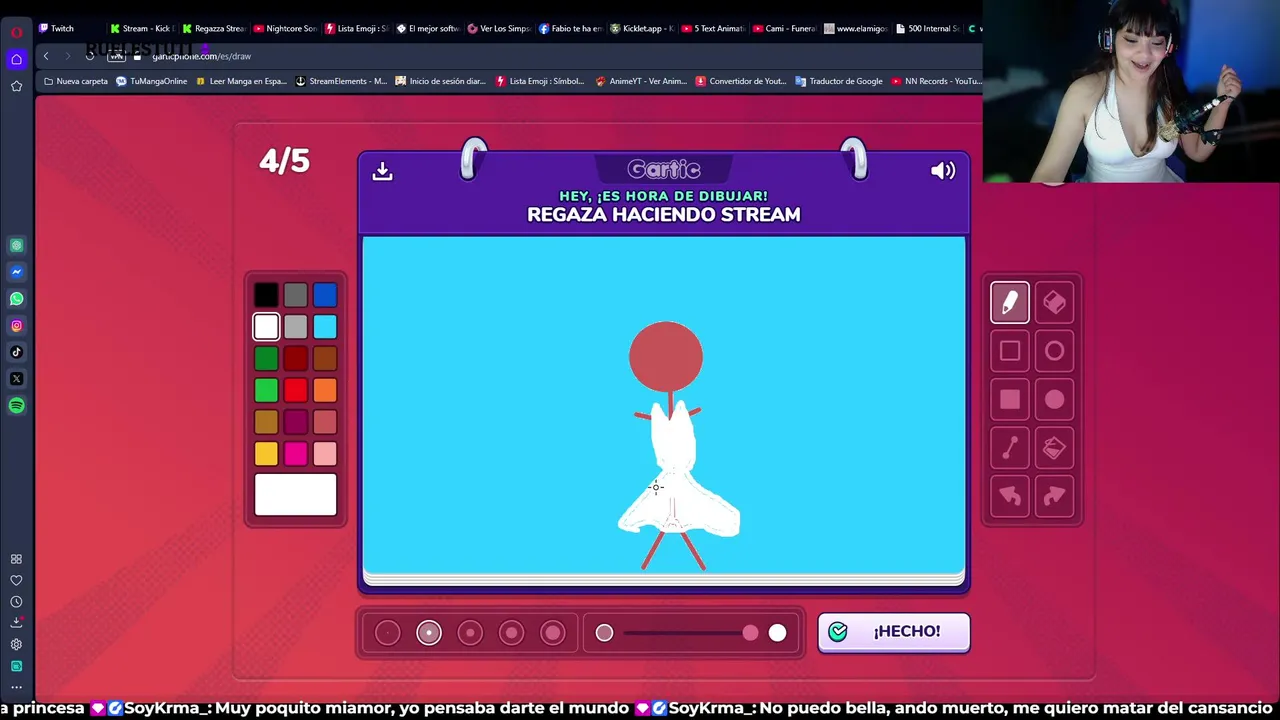Open X (Twitter) in Opera sidebar

click(x=16, y=379)
